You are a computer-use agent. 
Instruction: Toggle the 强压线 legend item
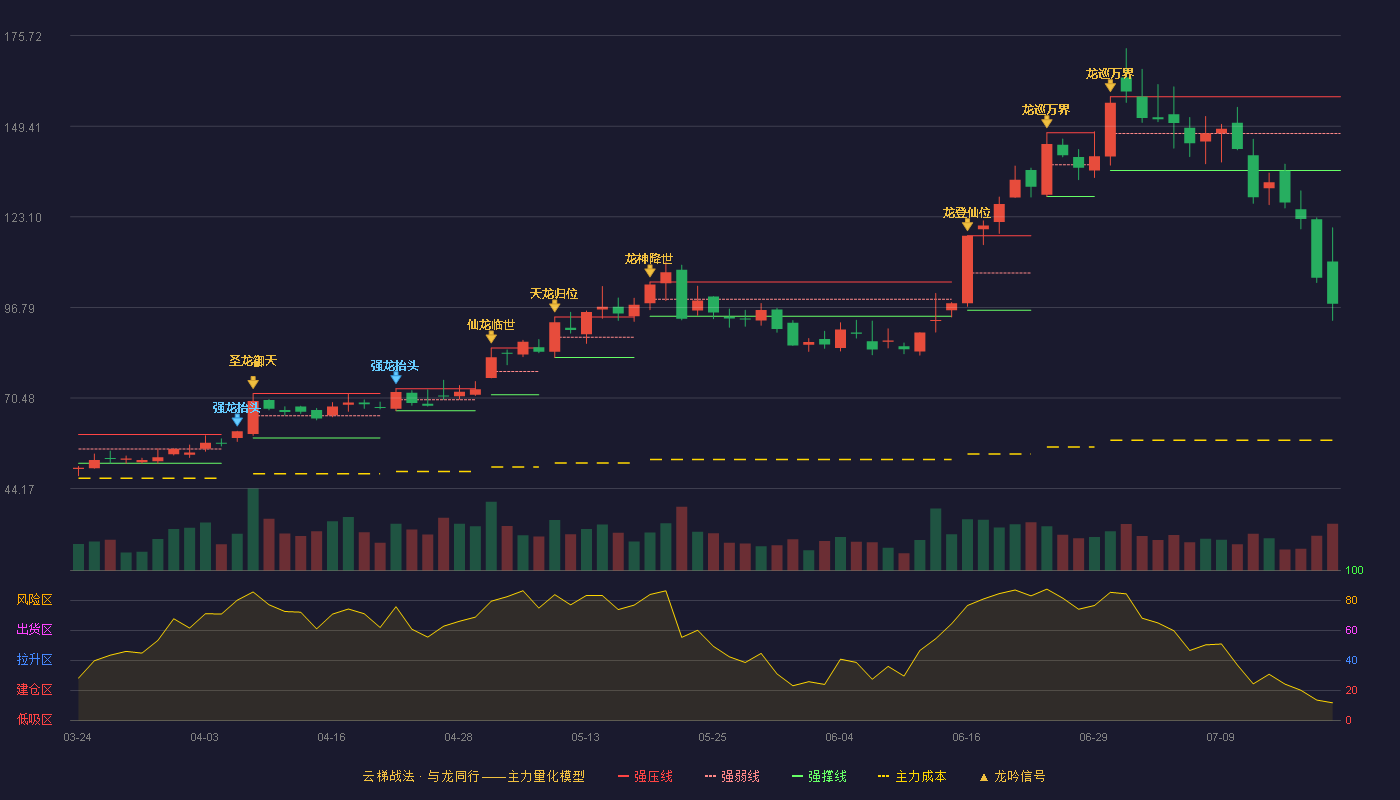(645, 776)
